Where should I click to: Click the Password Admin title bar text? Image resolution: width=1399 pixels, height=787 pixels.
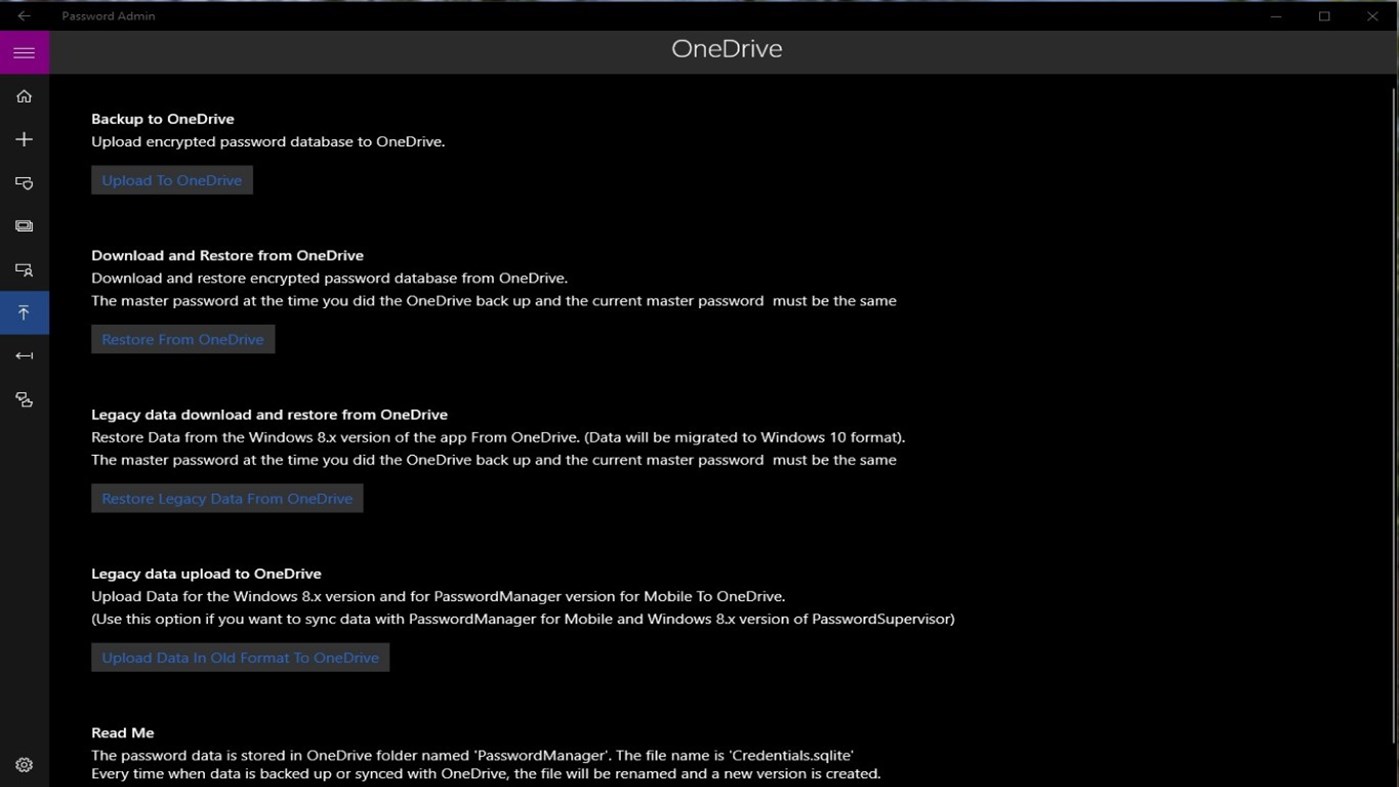click(107, 15)
